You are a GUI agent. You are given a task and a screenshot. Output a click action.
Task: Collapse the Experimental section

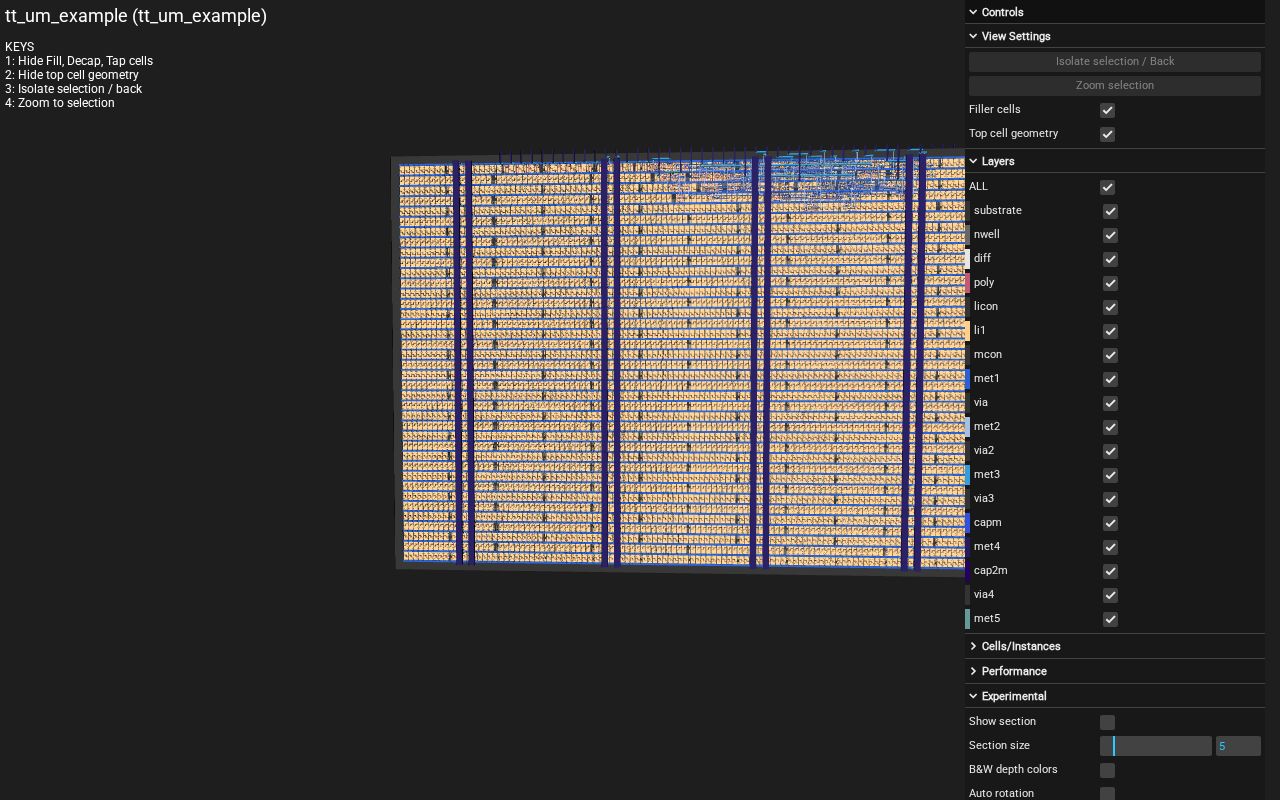[x=1115, y=696]
